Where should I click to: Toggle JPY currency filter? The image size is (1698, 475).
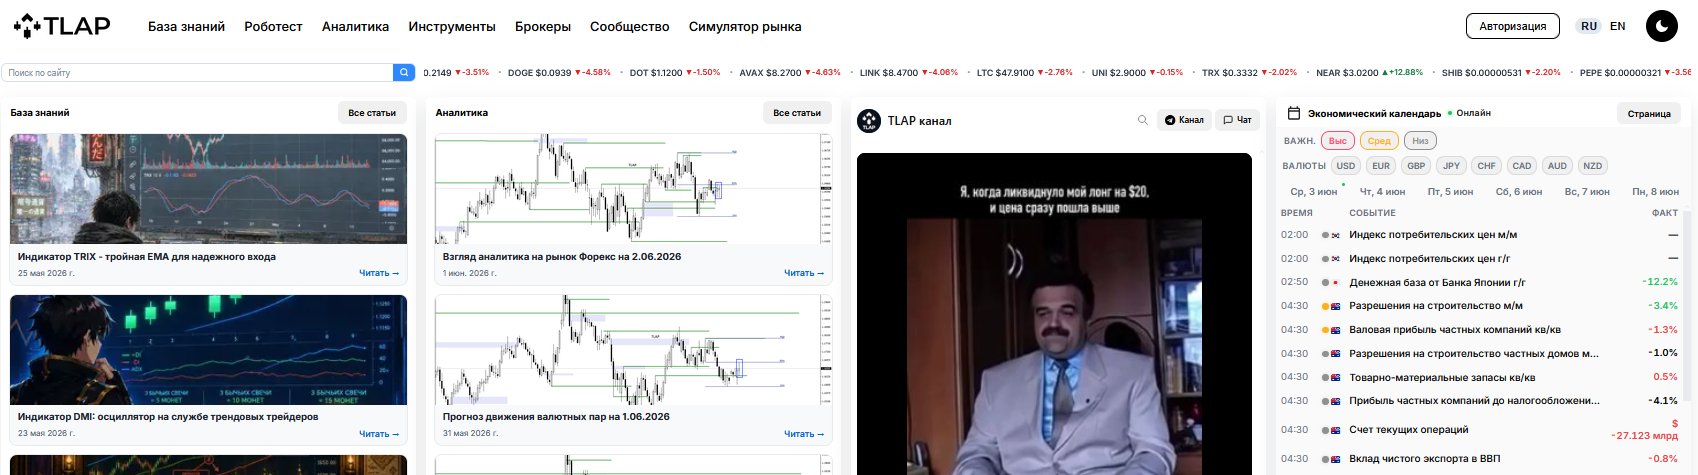(1452, 166)
